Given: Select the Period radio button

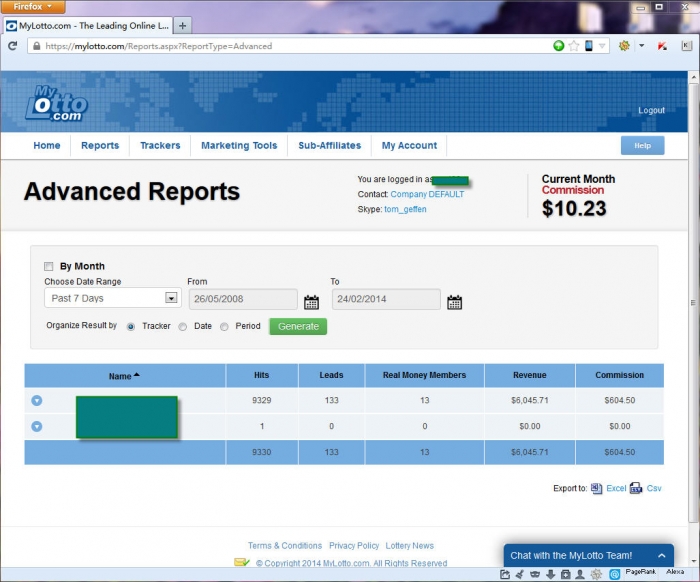Looking at the screenshot, I should click(x=224, y=327).
